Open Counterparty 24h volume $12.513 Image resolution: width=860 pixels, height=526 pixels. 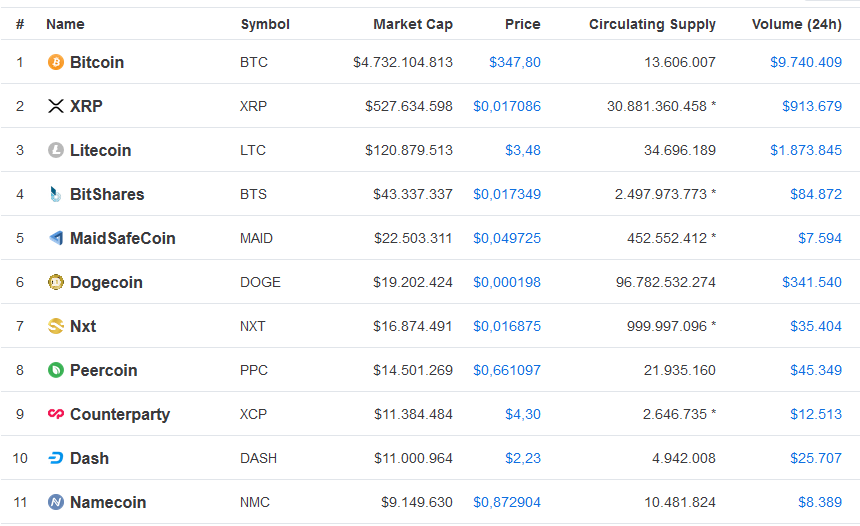pyautogui.click(x=816, y=414)
